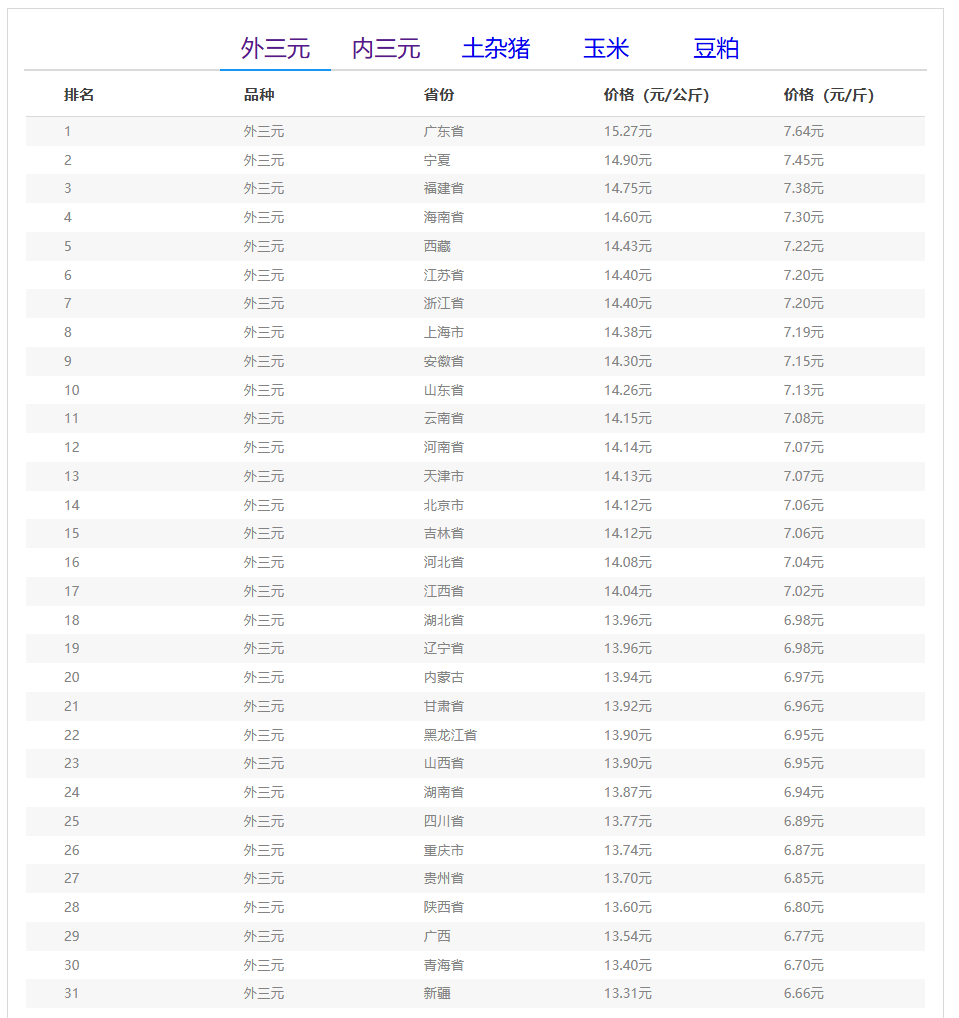Select the 甘肃省 province cell
The height and width of the screenshot is (1018, 959).
pos(444,706)
